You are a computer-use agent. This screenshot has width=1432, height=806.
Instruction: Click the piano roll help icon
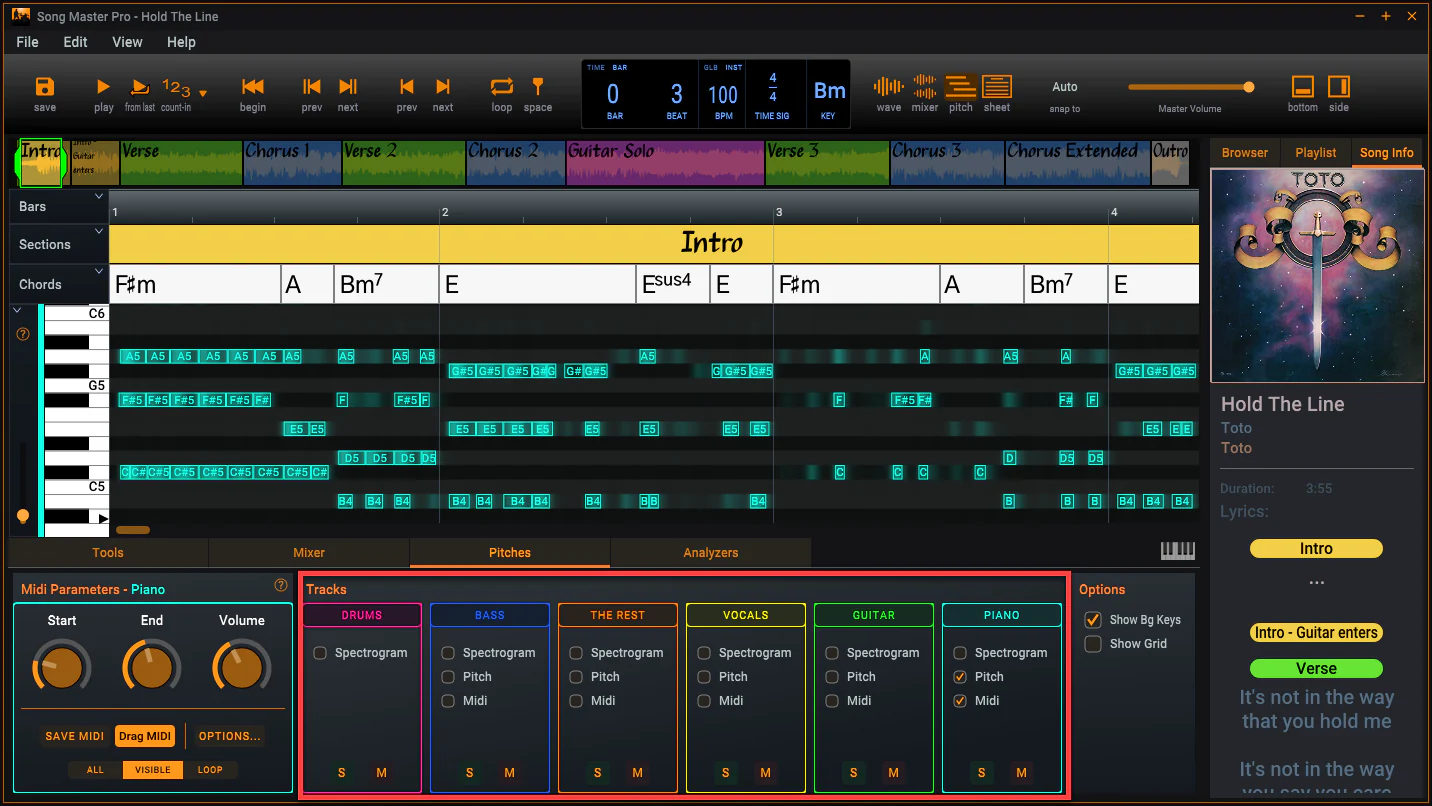[x=23, y=334]
